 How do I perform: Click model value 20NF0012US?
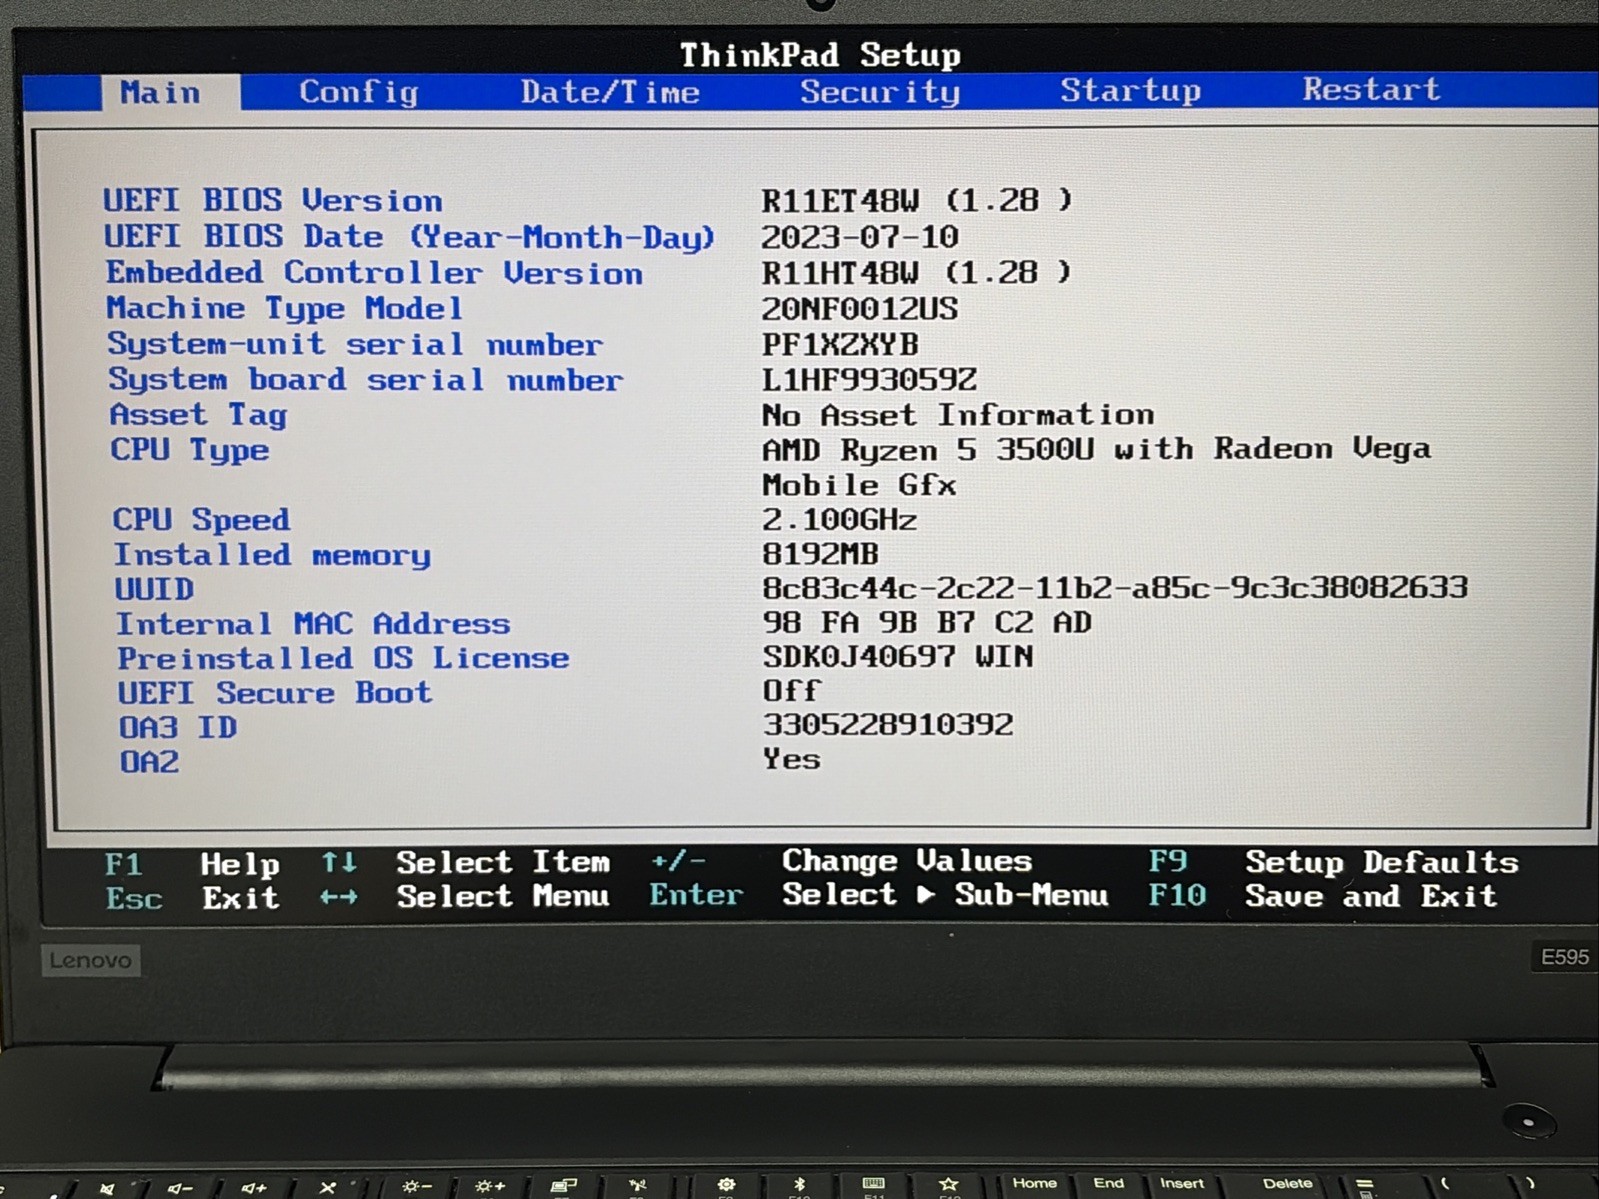point(860,308)
